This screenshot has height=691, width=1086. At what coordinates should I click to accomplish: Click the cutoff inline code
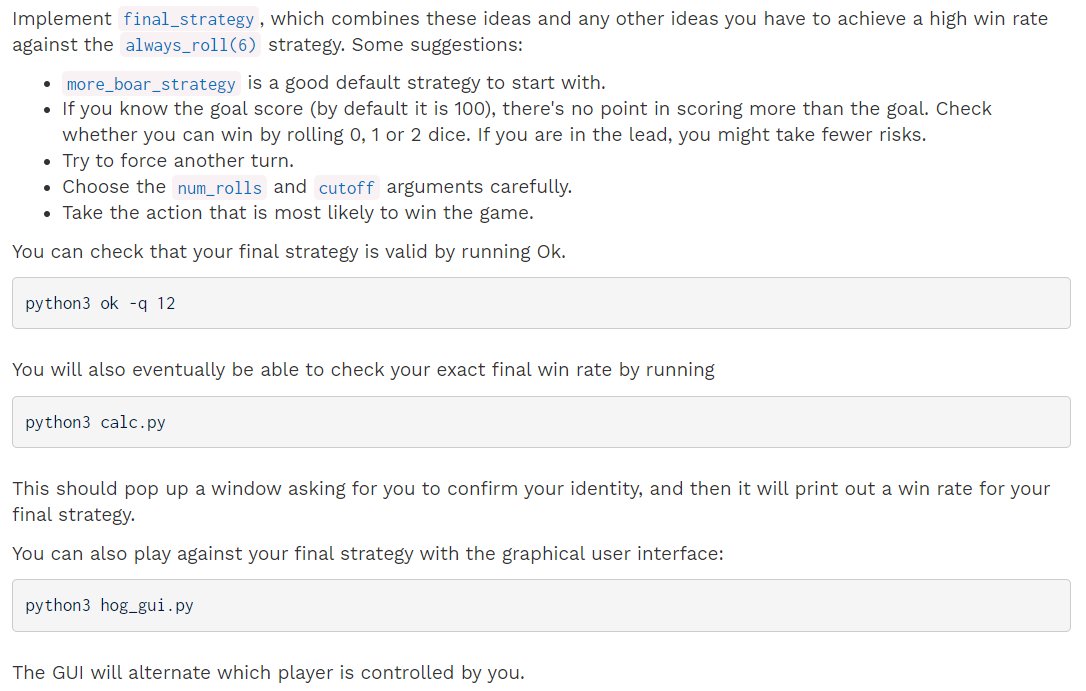click(x=346, y=188)
